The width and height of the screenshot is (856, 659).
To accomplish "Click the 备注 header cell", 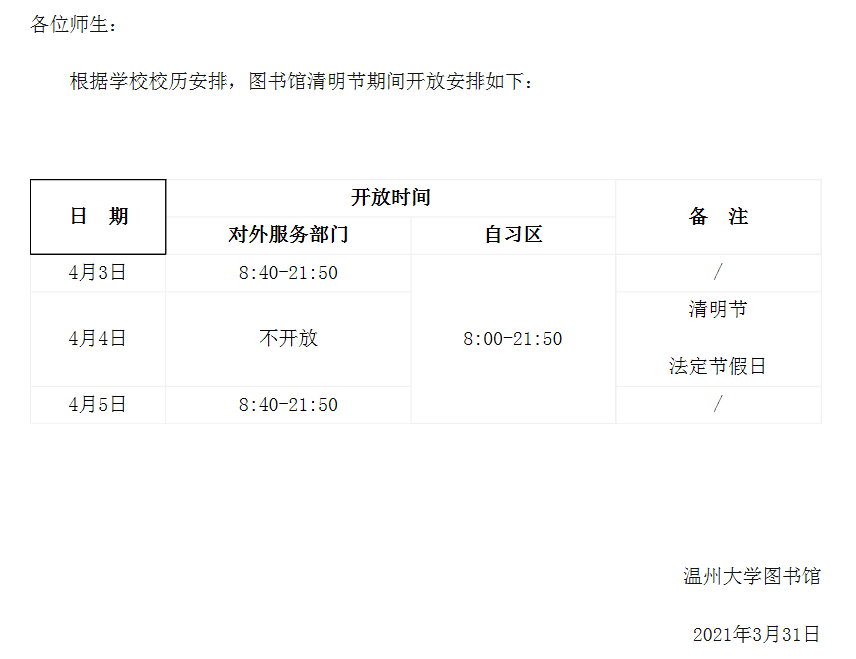I will [718, 217].
